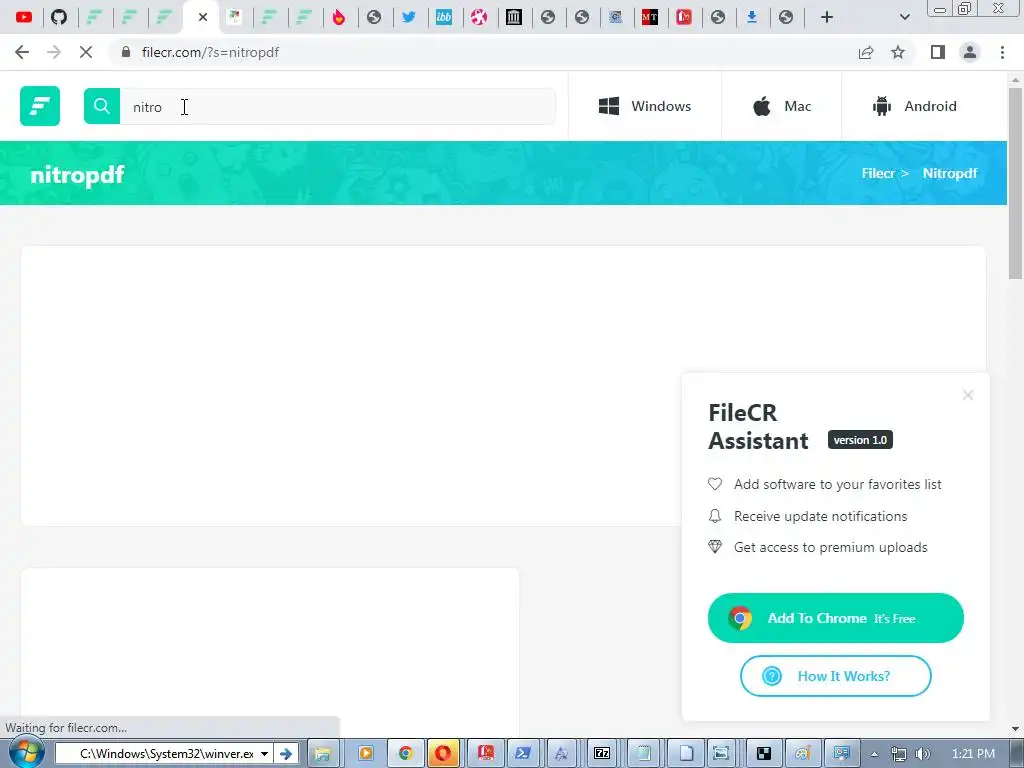Share this page icon

tap(866, 52)
